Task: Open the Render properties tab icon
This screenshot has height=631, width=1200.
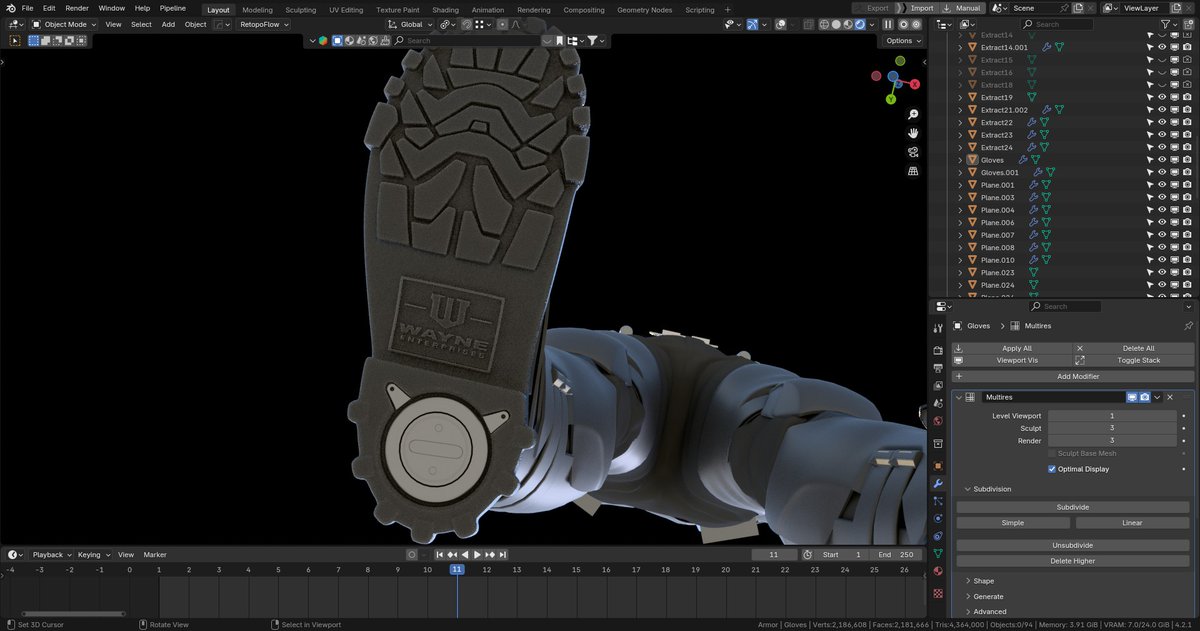Action: point(938,351)
